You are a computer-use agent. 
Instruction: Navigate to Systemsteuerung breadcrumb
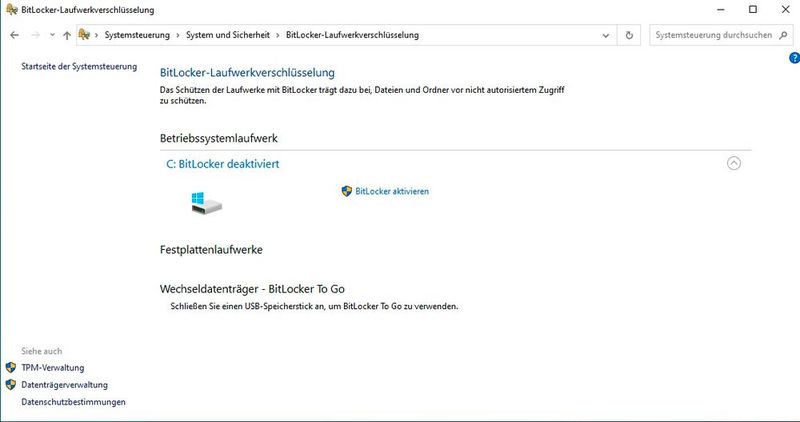pyautogui.click(x=137, y=35)
